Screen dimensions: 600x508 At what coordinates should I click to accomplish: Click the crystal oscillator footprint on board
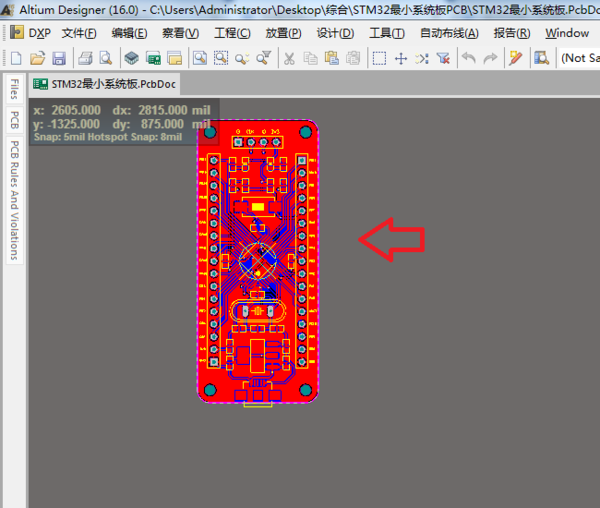(x=258, y=311)
